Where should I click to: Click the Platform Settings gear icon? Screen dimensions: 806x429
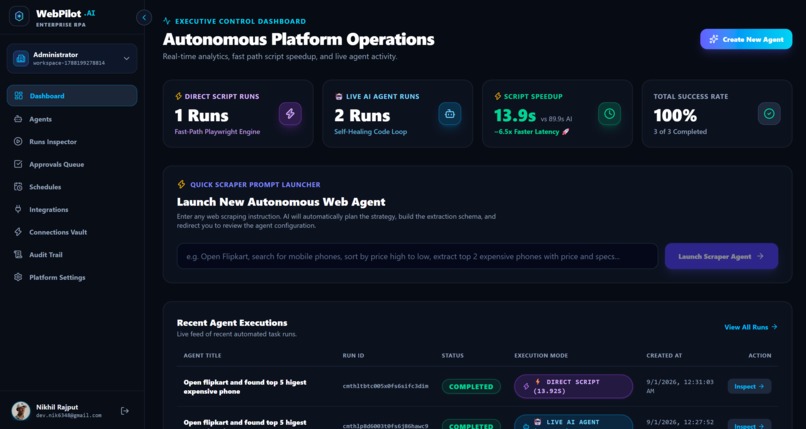click(x=19, y=277)
